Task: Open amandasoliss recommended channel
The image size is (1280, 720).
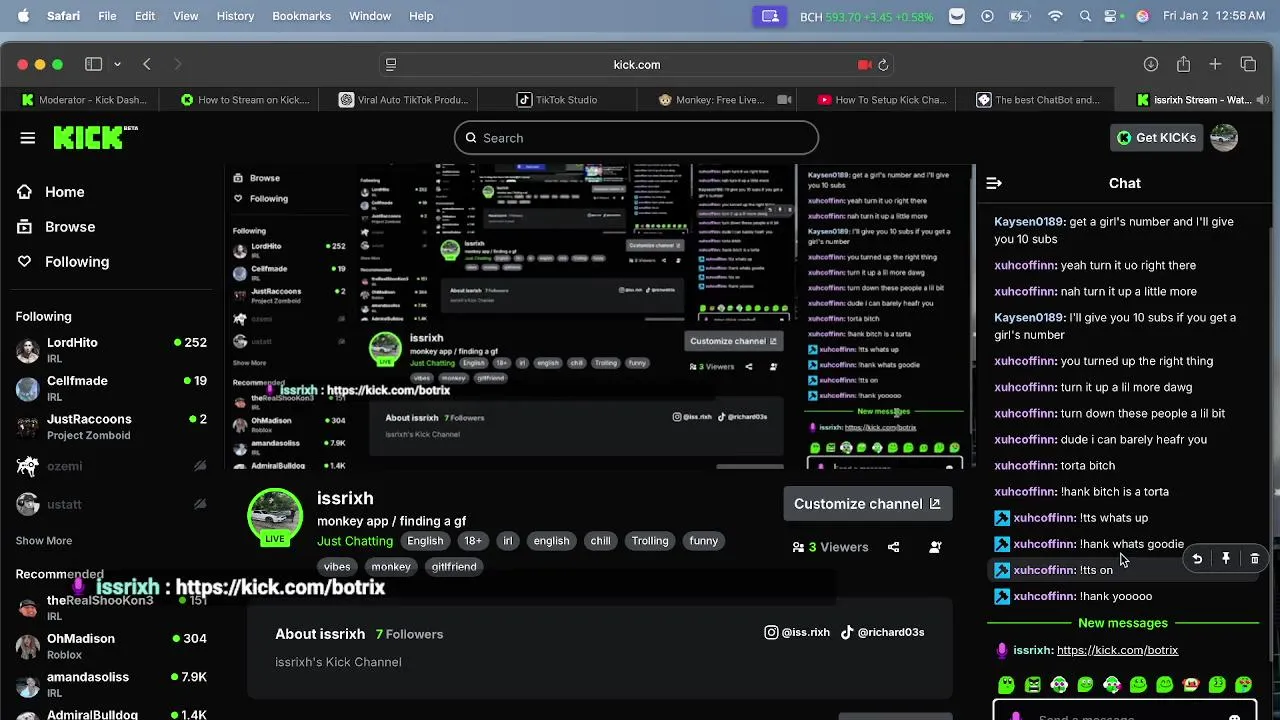Action: [110, 684]
